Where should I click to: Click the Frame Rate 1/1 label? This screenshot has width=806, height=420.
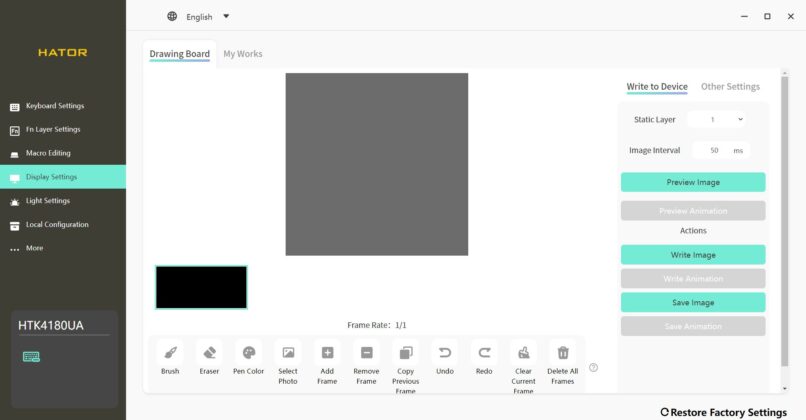click(377, 325)
